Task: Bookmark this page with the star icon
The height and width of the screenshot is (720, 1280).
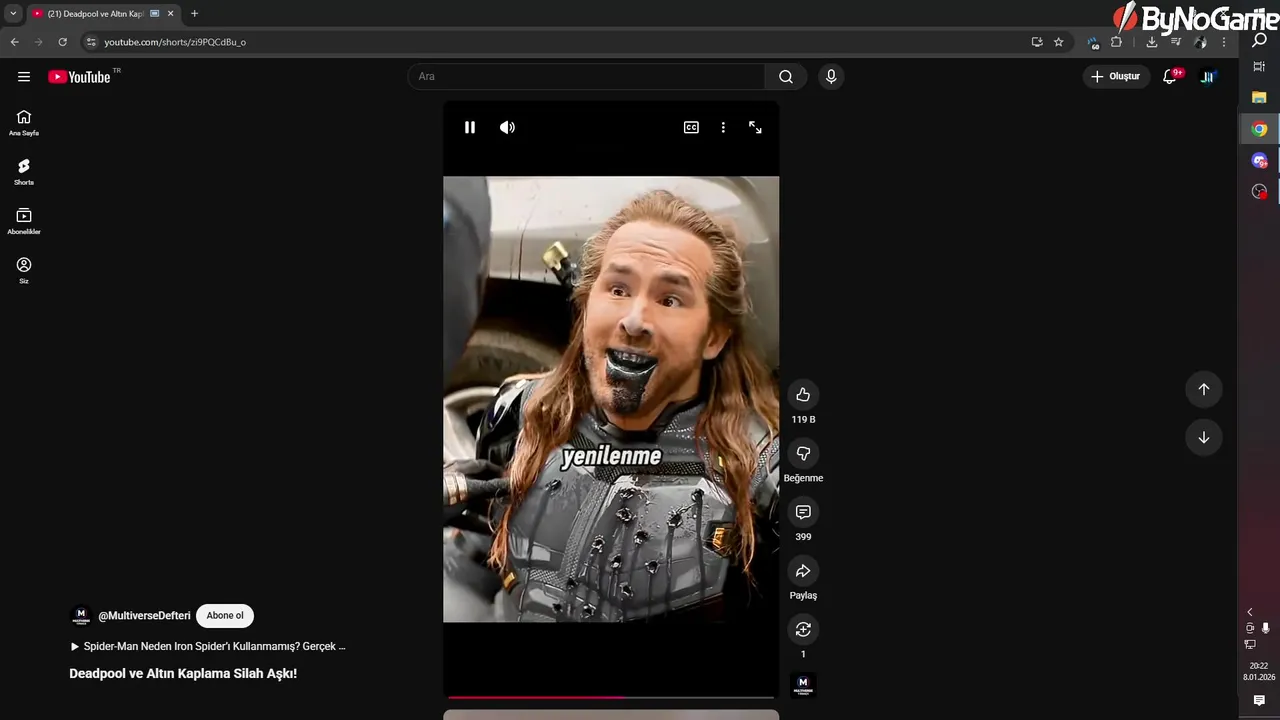Action: tap(1059, 42)
